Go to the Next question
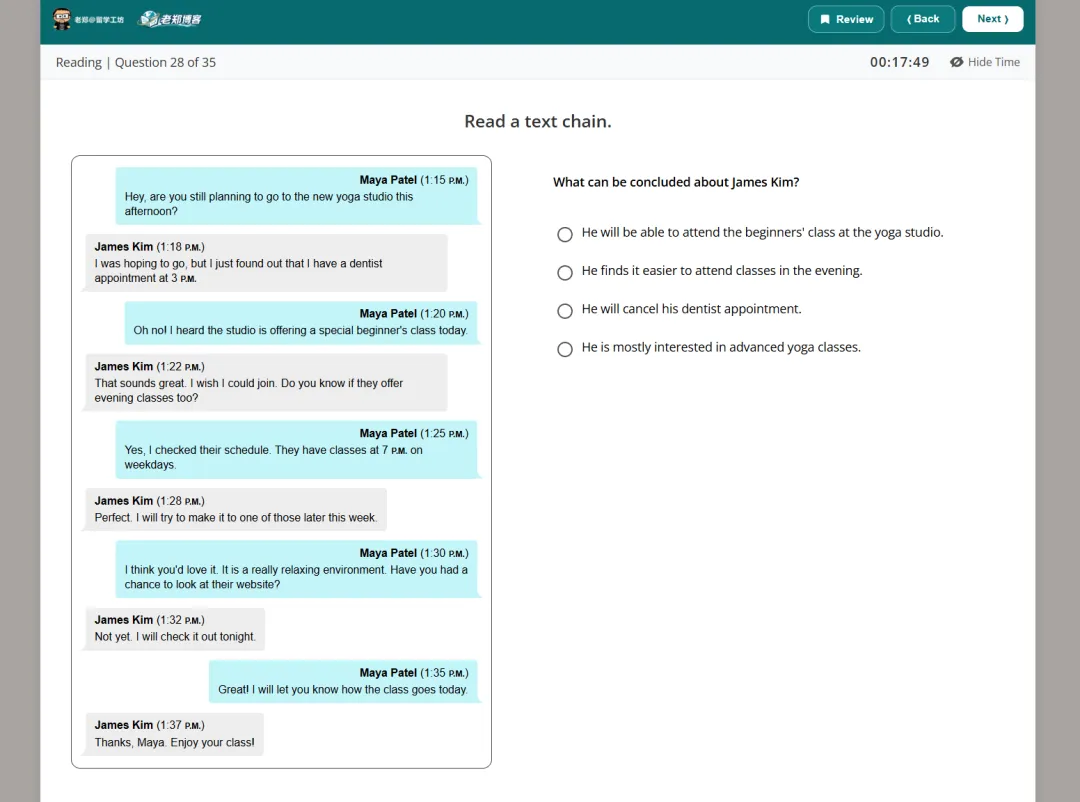 pos(993,19)
